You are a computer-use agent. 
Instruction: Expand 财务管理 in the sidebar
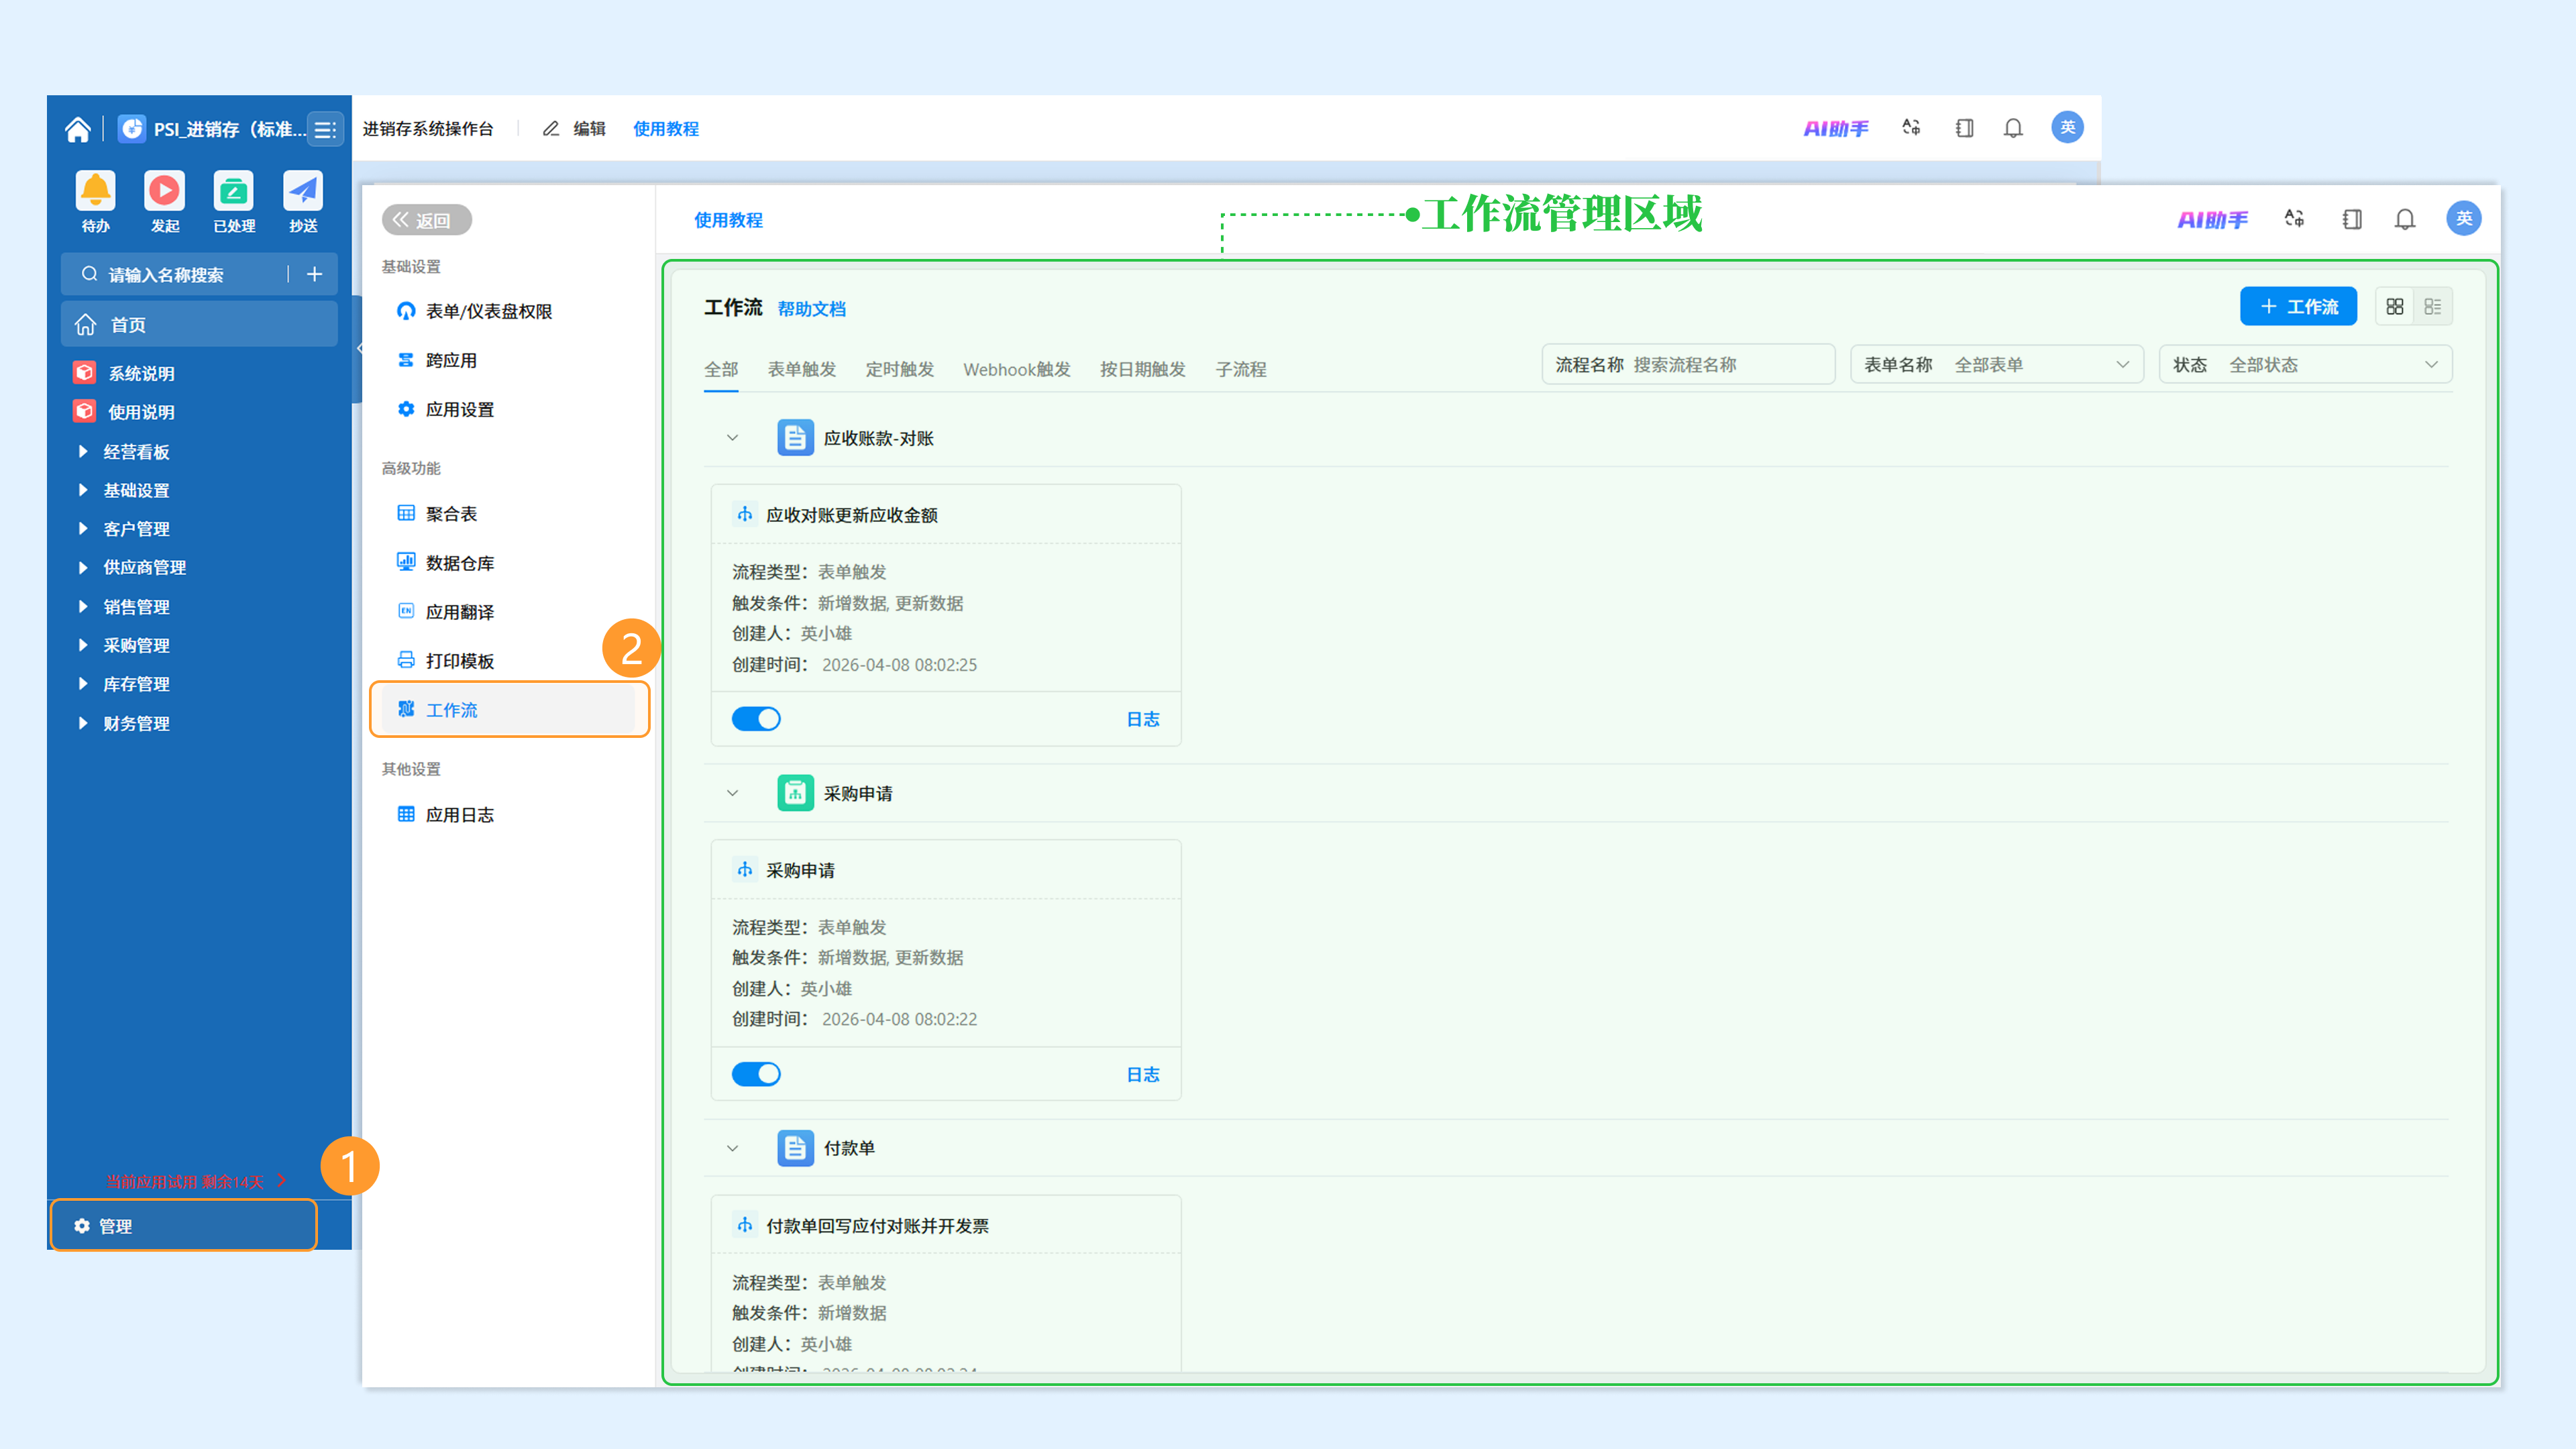[x=83, y=723]
